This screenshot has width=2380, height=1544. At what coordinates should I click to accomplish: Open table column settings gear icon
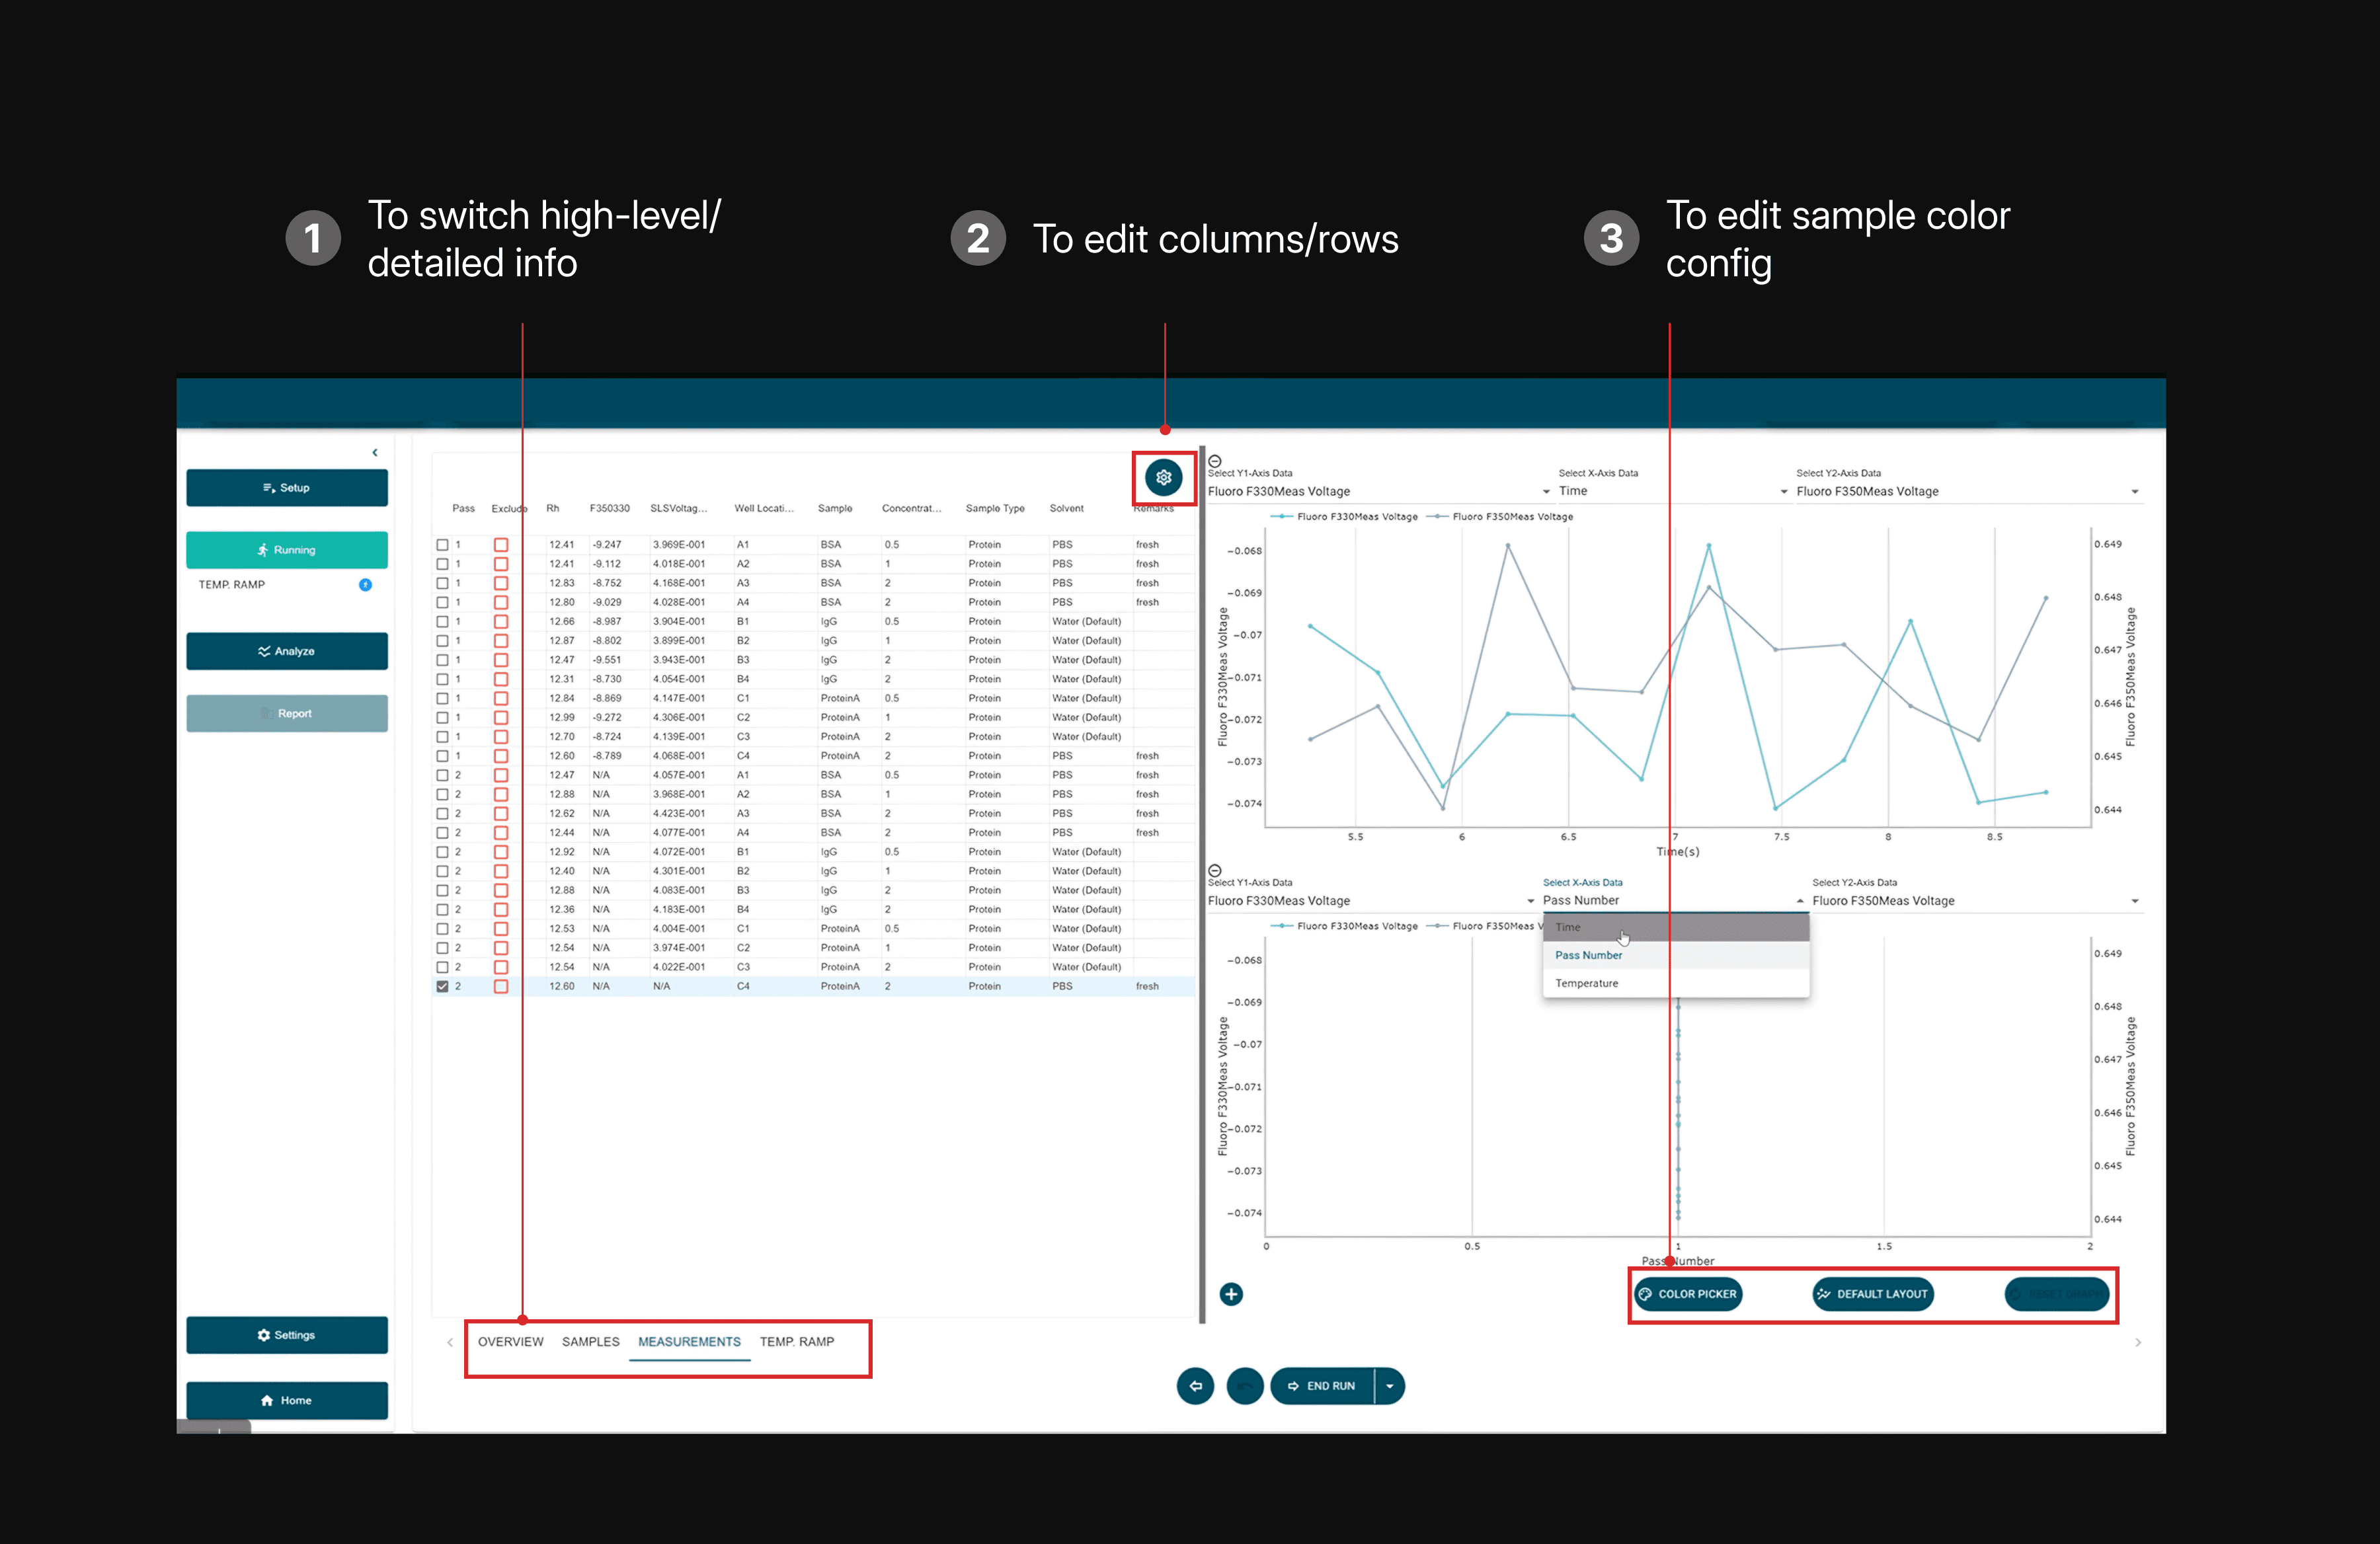pyautogui.click(x=1163, y=478)
